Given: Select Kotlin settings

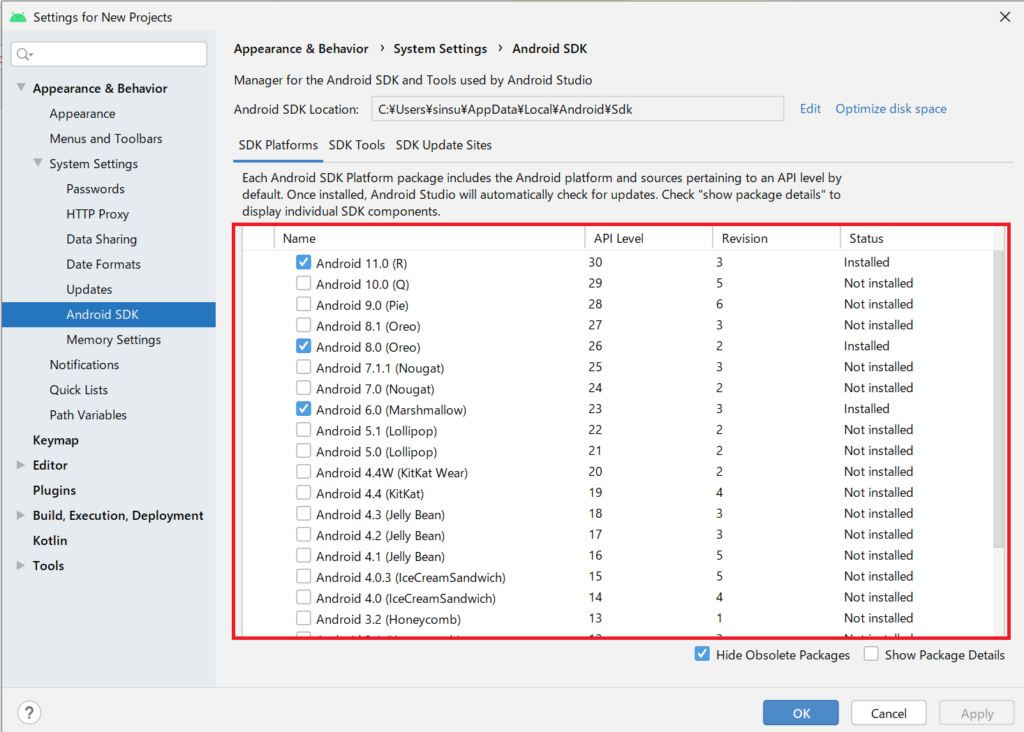Looking at the screenshot, I should click(x=50, y=541).
